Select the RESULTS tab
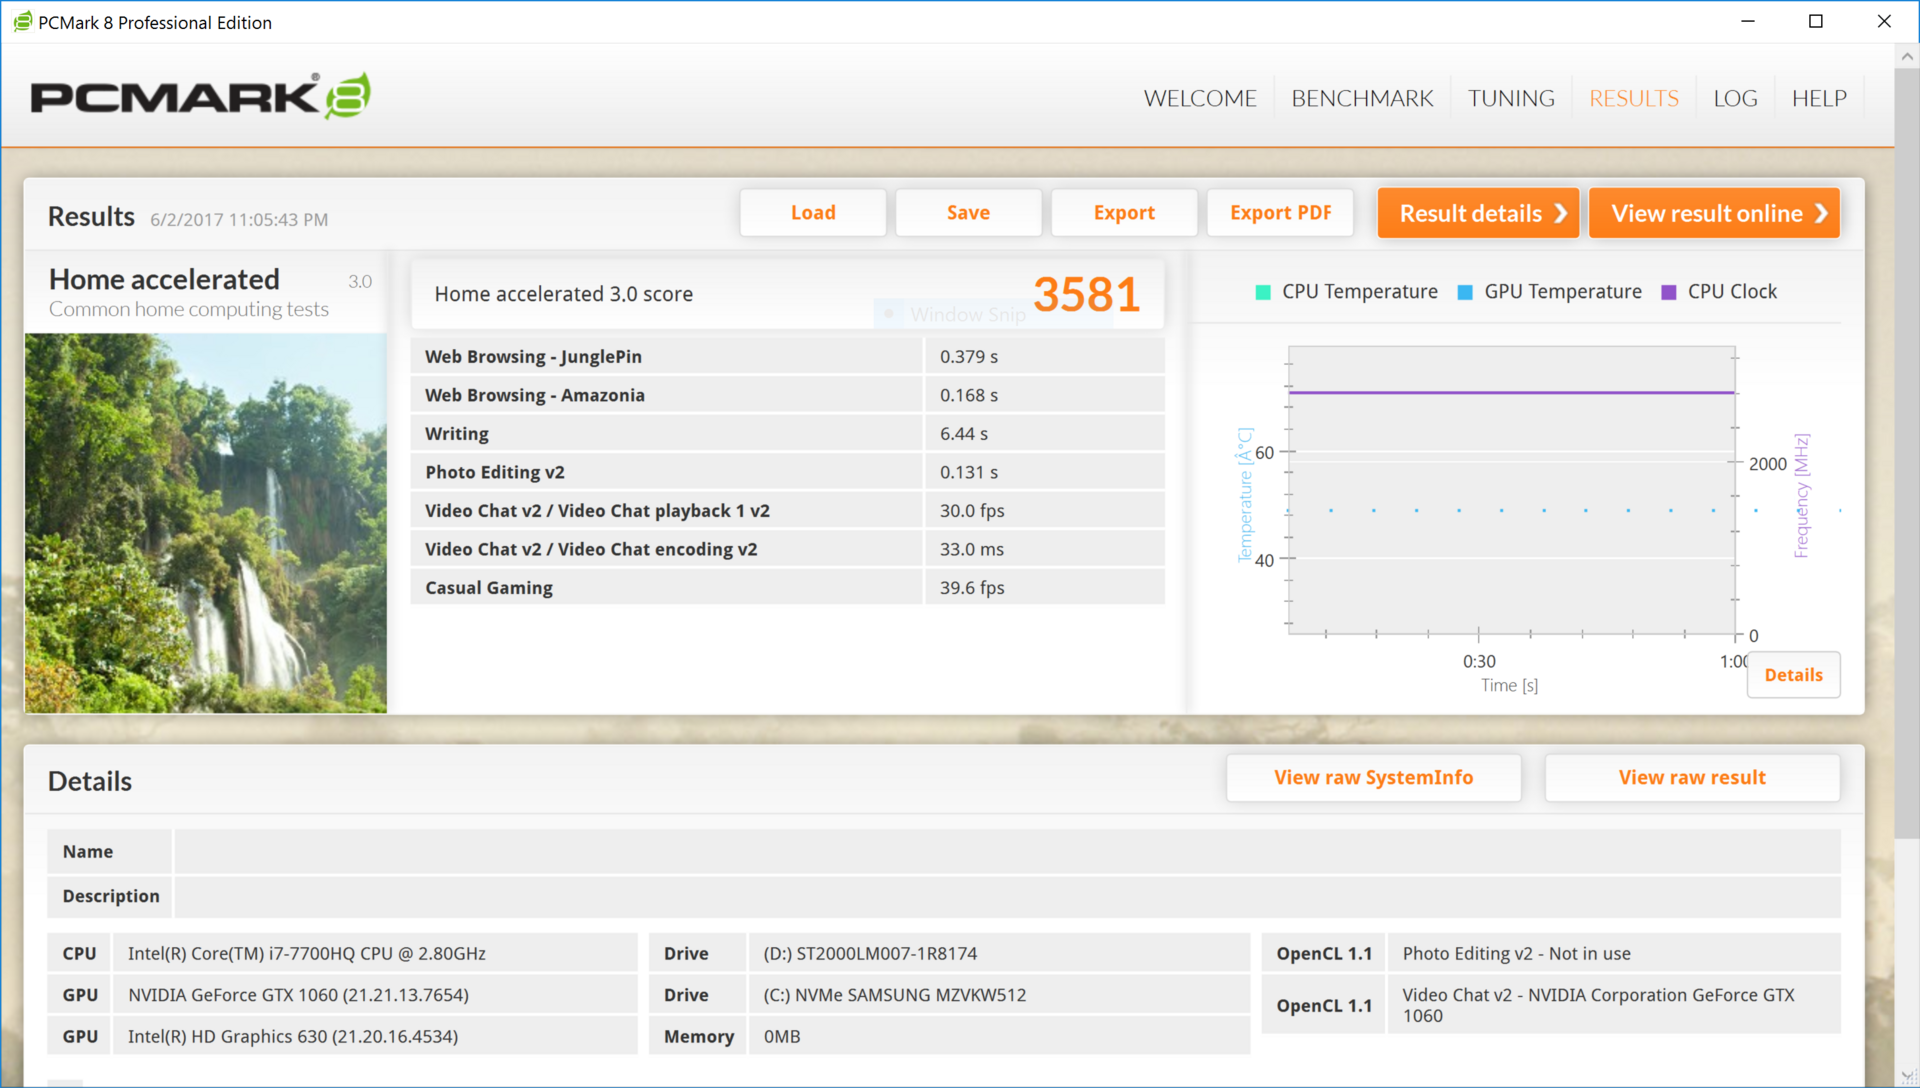This screenshot has height=1088, width=1920. tap(1634, 98)
